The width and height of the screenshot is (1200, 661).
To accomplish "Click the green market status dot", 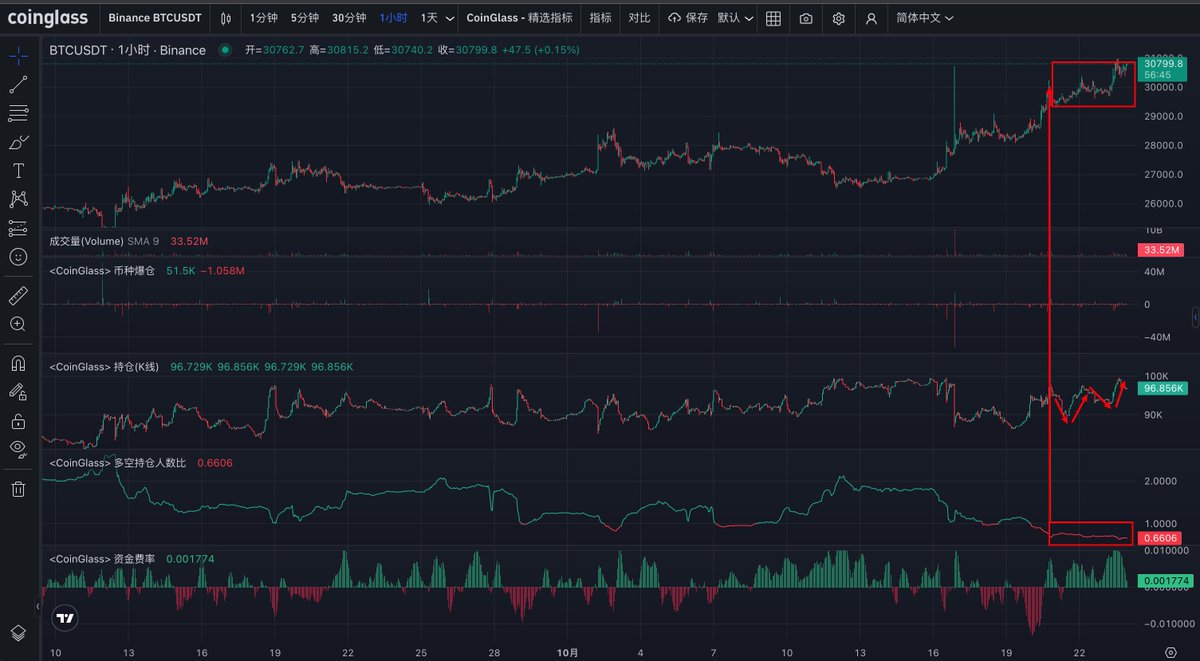I will [x=225, y=50].
